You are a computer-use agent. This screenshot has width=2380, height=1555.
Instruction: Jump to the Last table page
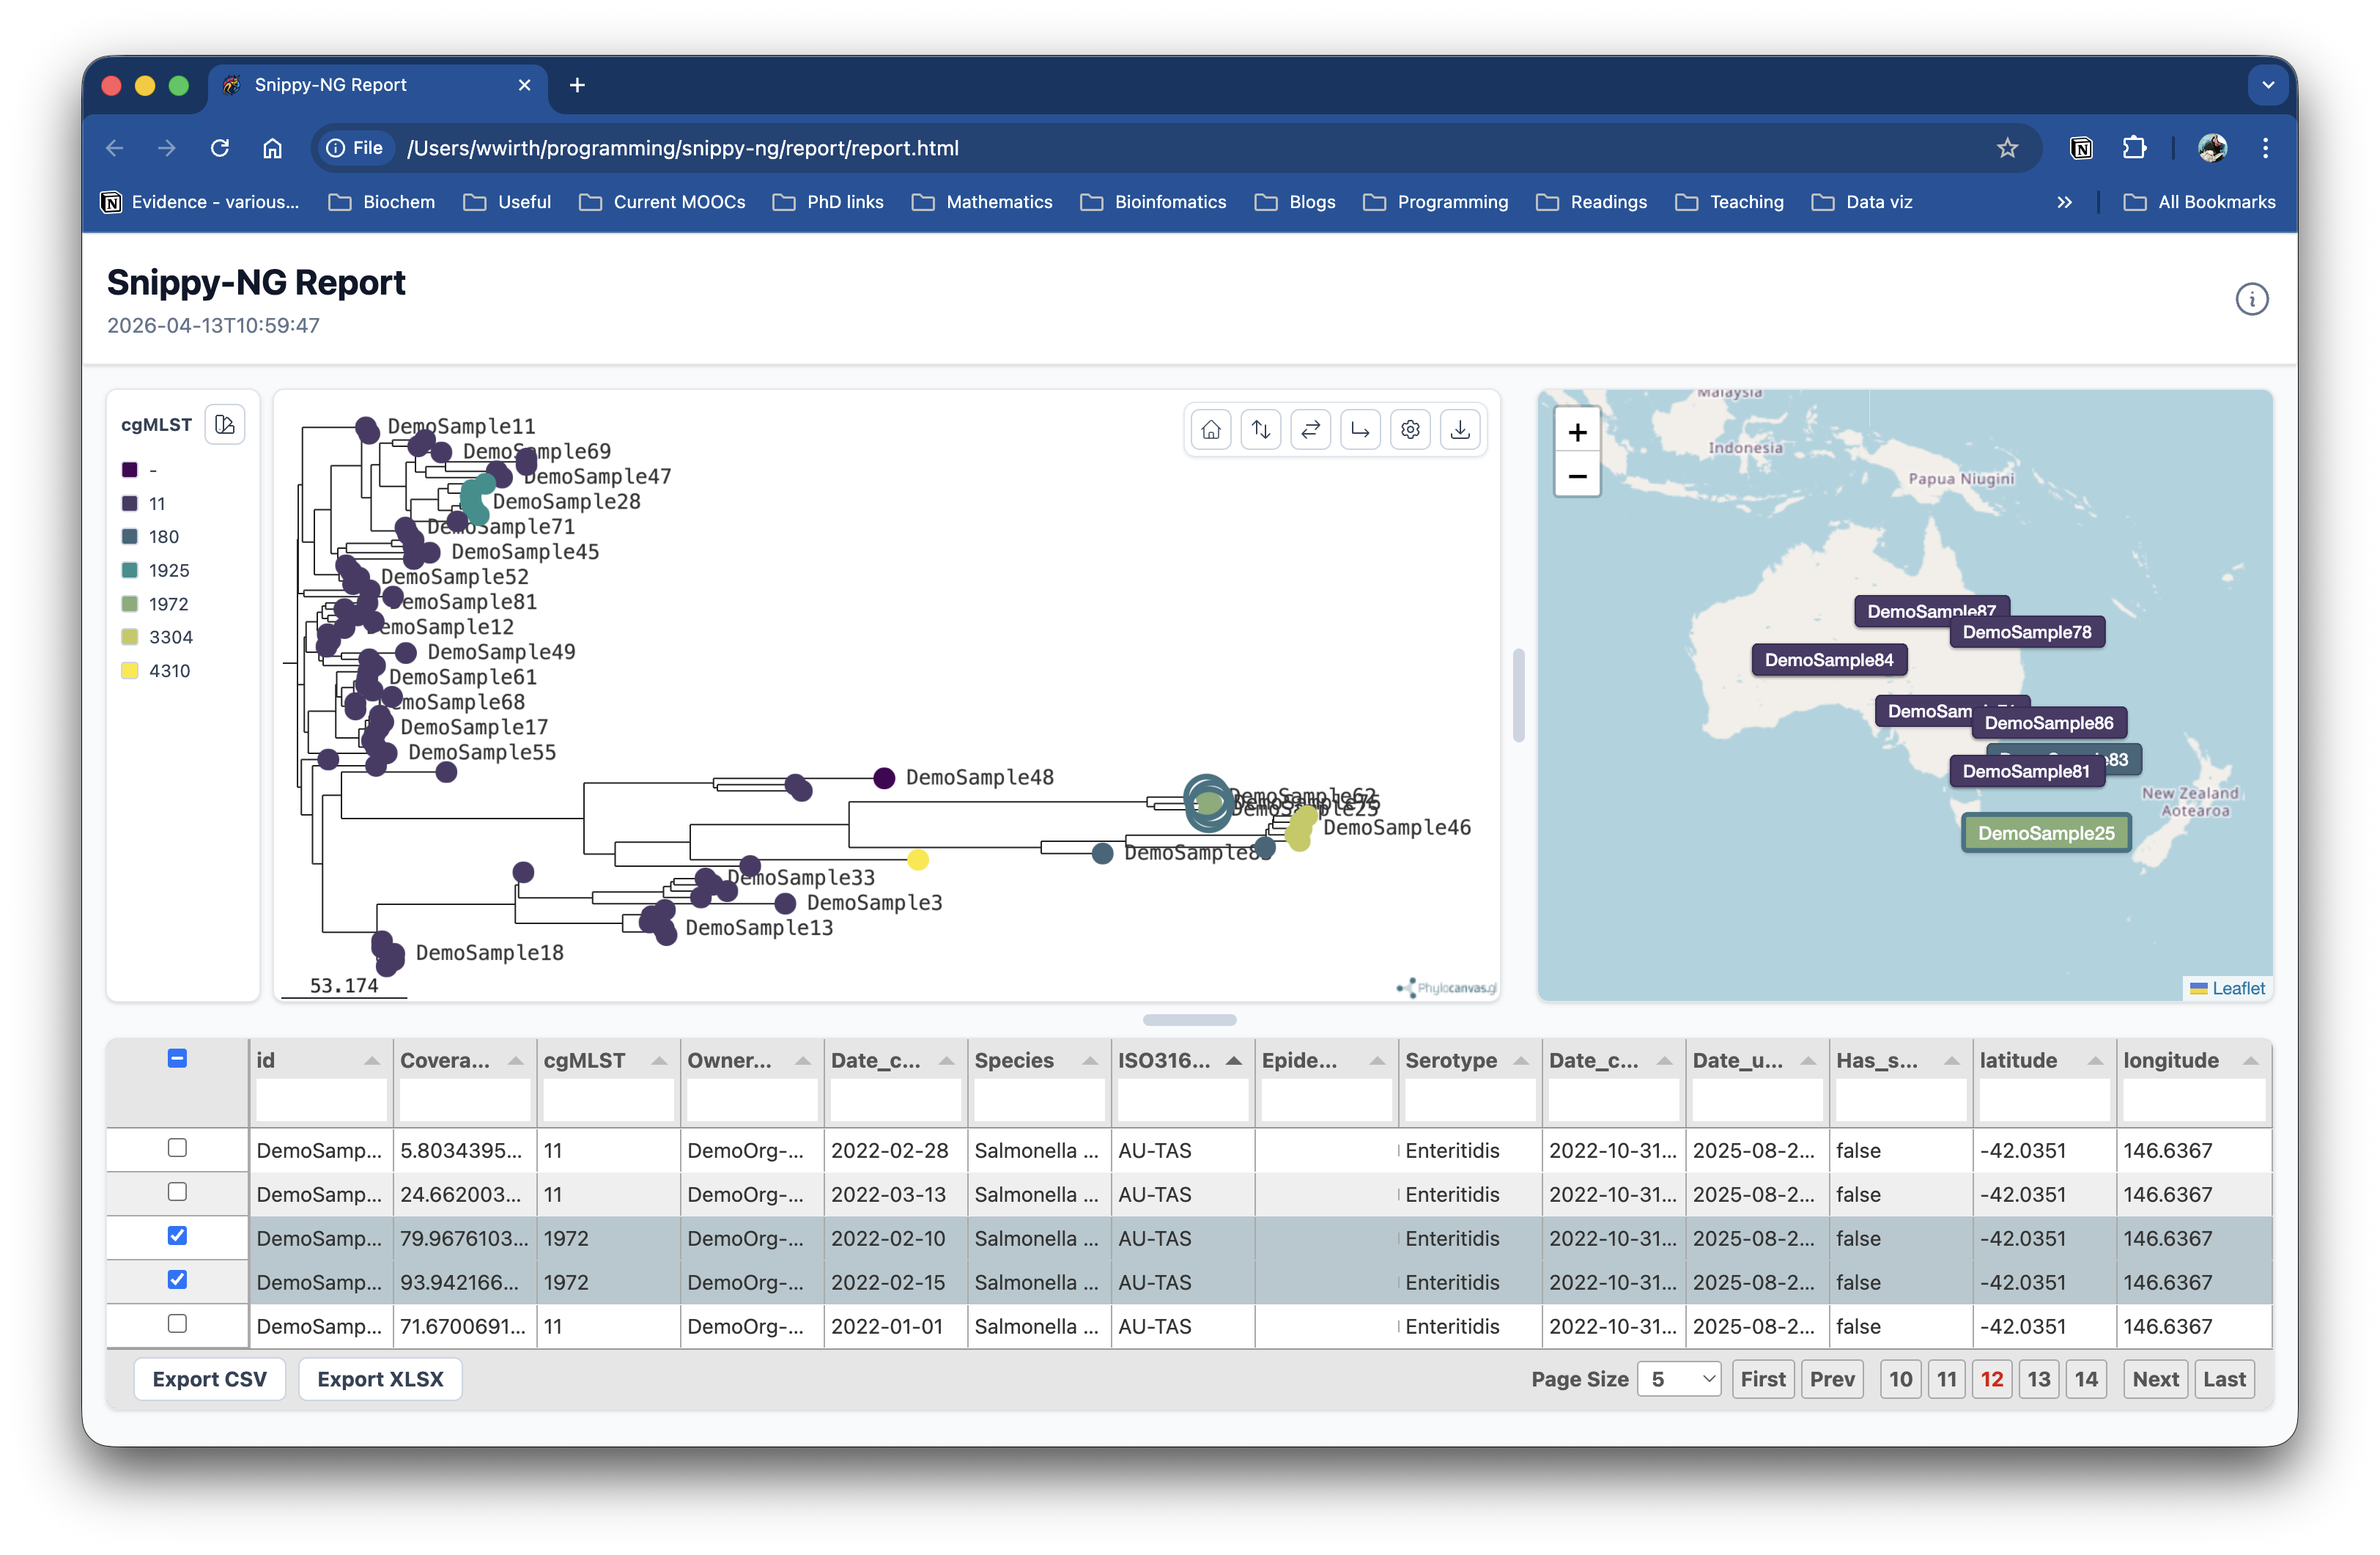[2224, 1379]
